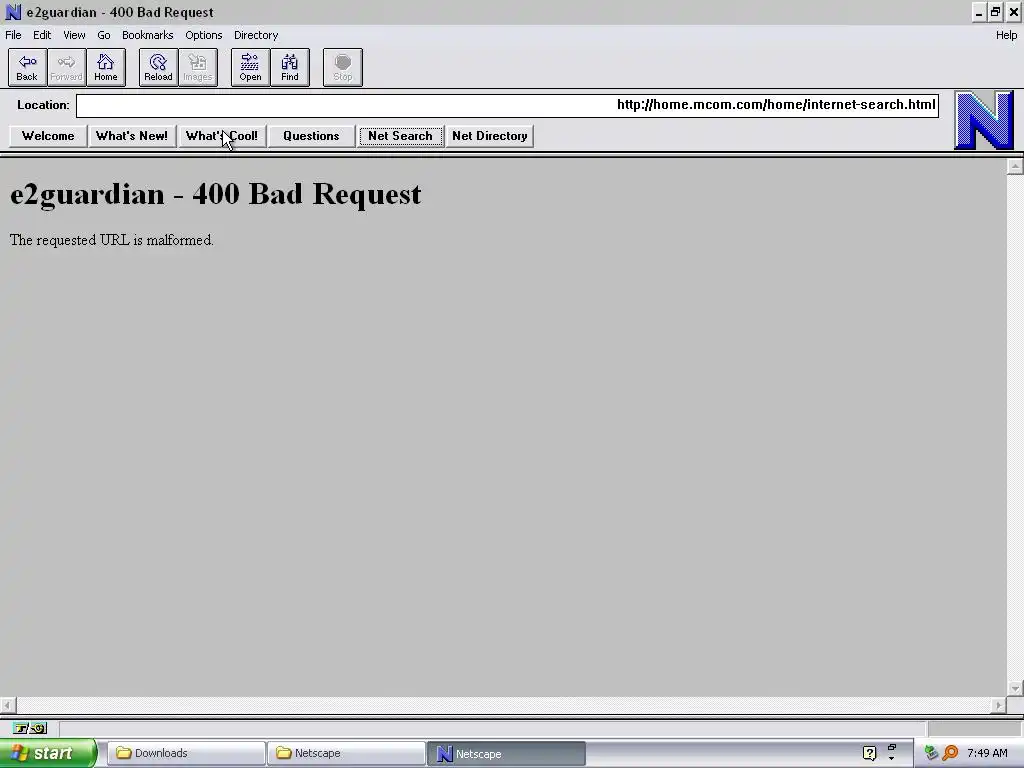Click the Stop loading button
1024x768 pixels.
coord(343,67)
